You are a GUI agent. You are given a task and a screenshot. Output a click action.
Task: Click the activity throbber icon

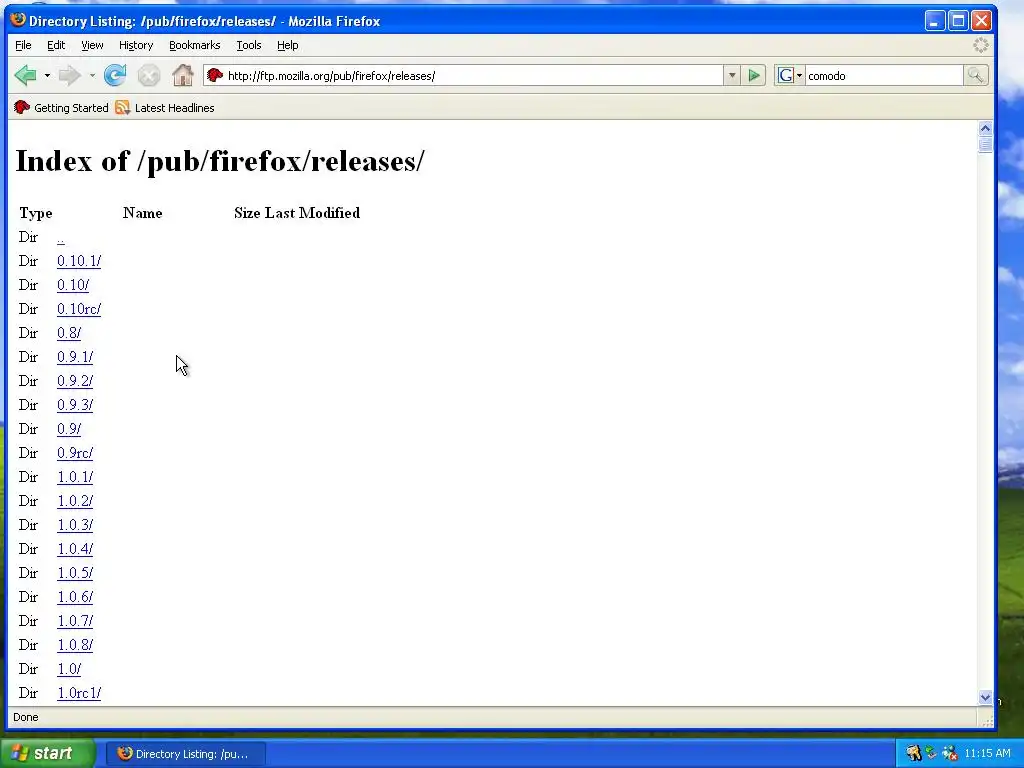[980, 45]
